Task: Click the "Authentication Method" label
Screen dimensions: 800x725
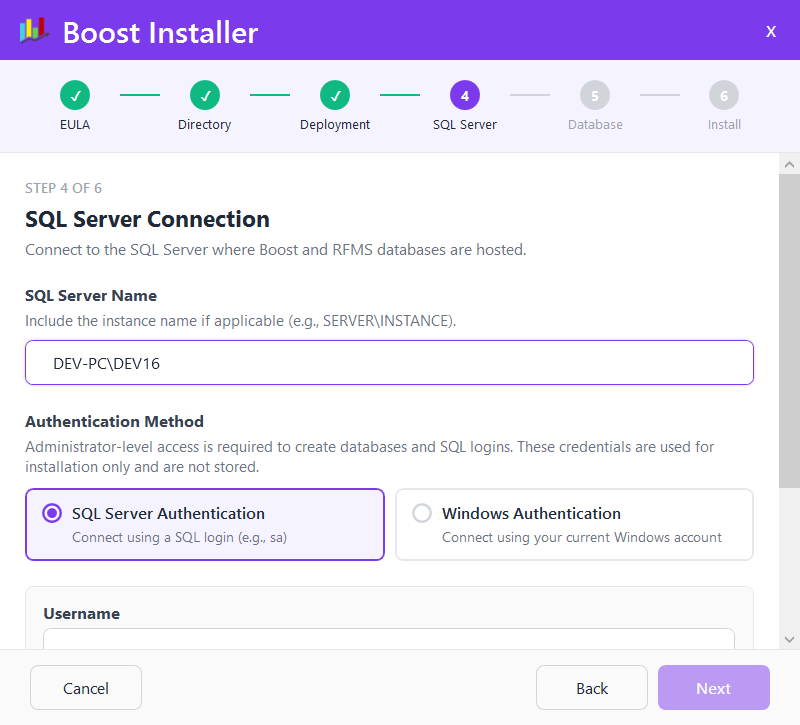Action: coord(114,421)
